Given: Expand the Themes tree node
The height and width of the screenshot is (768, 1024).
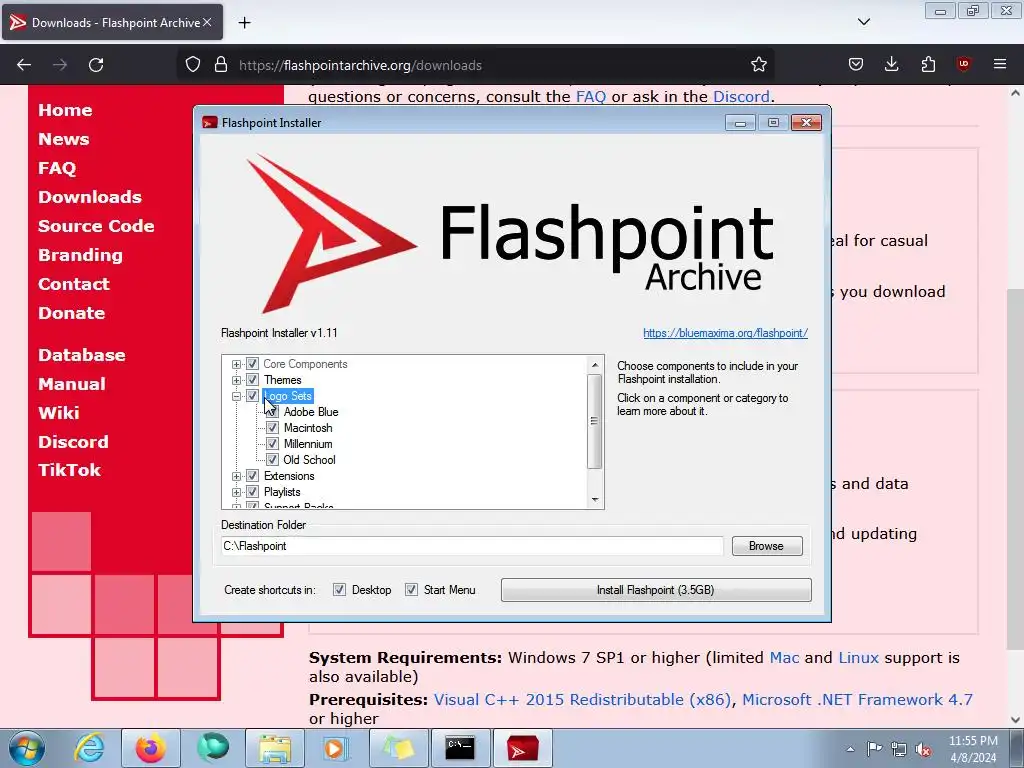Looking at the screenshot, I should coord(236,380).
